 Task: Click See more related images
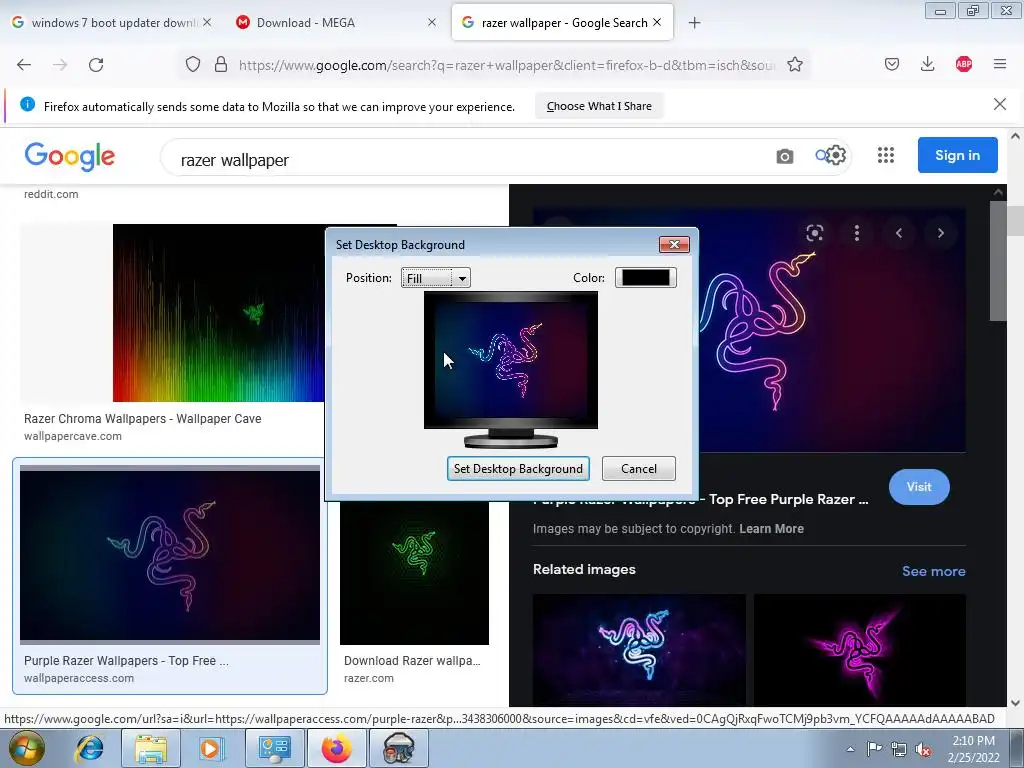pyautogui.click(x=933, y=571)
